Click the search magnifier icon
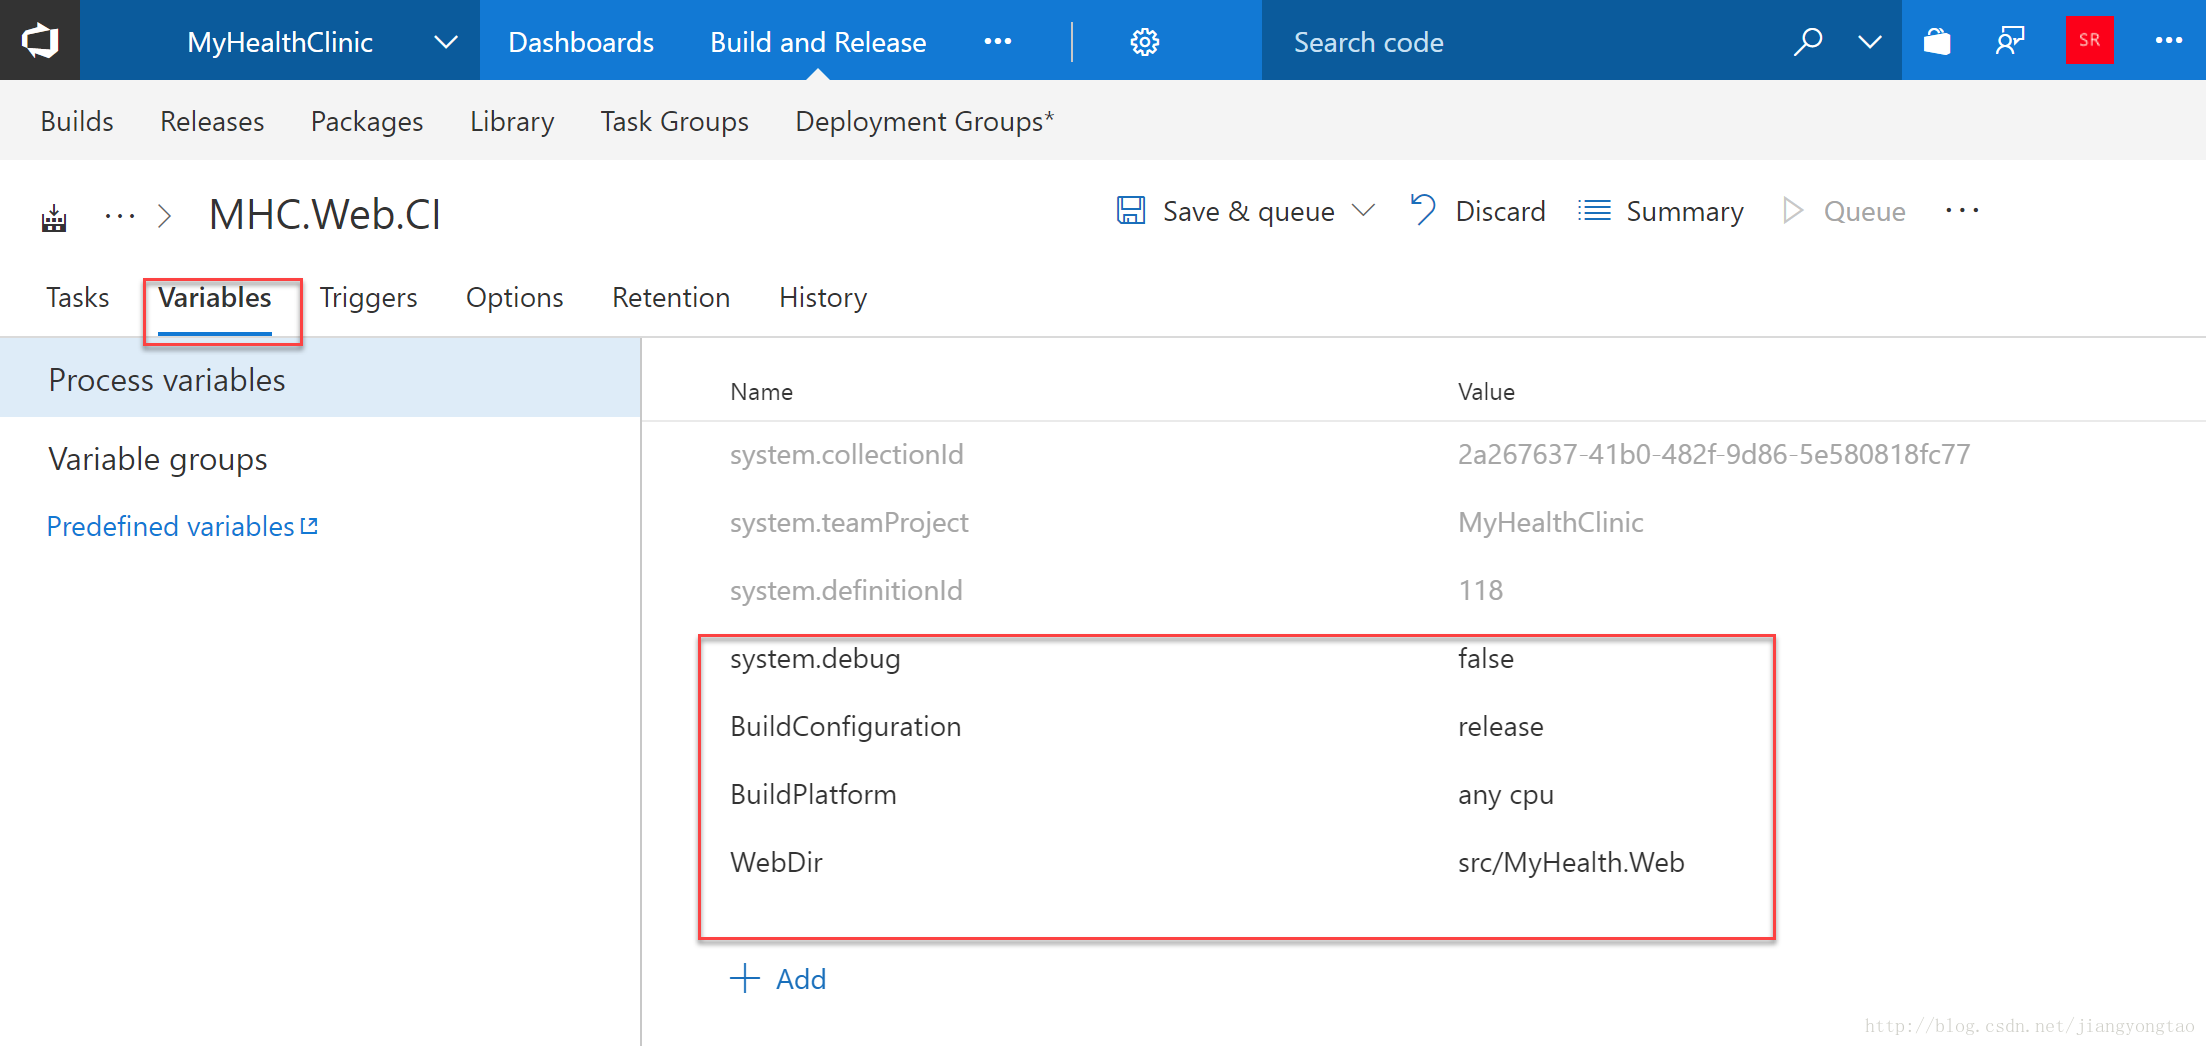Screen dimensions: 2206x1046 (1807, 42)
